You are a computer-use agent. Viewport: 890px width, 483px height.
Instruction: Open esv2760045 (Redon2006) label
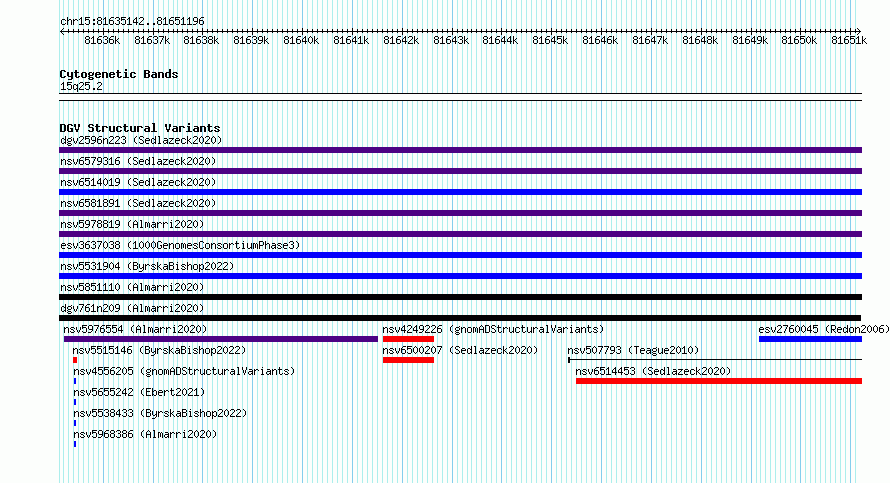(824, 329)
